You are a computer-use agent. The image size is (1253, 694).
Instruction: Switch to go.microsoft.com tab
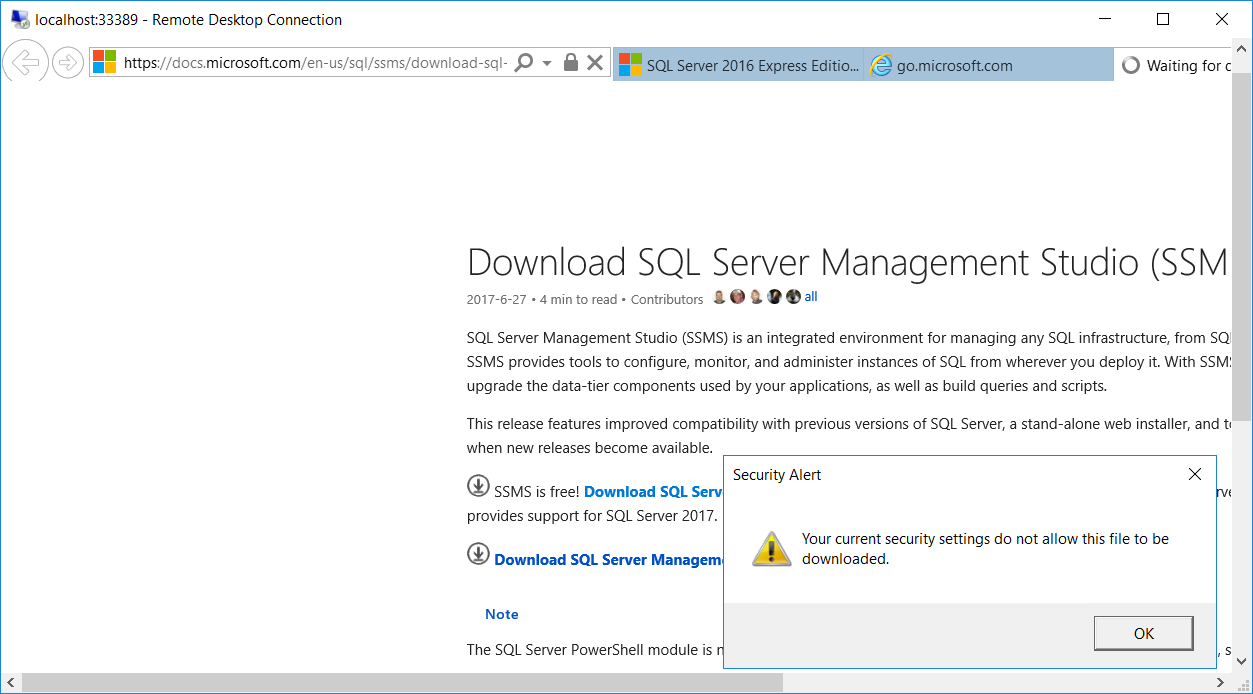click(988, 65)
